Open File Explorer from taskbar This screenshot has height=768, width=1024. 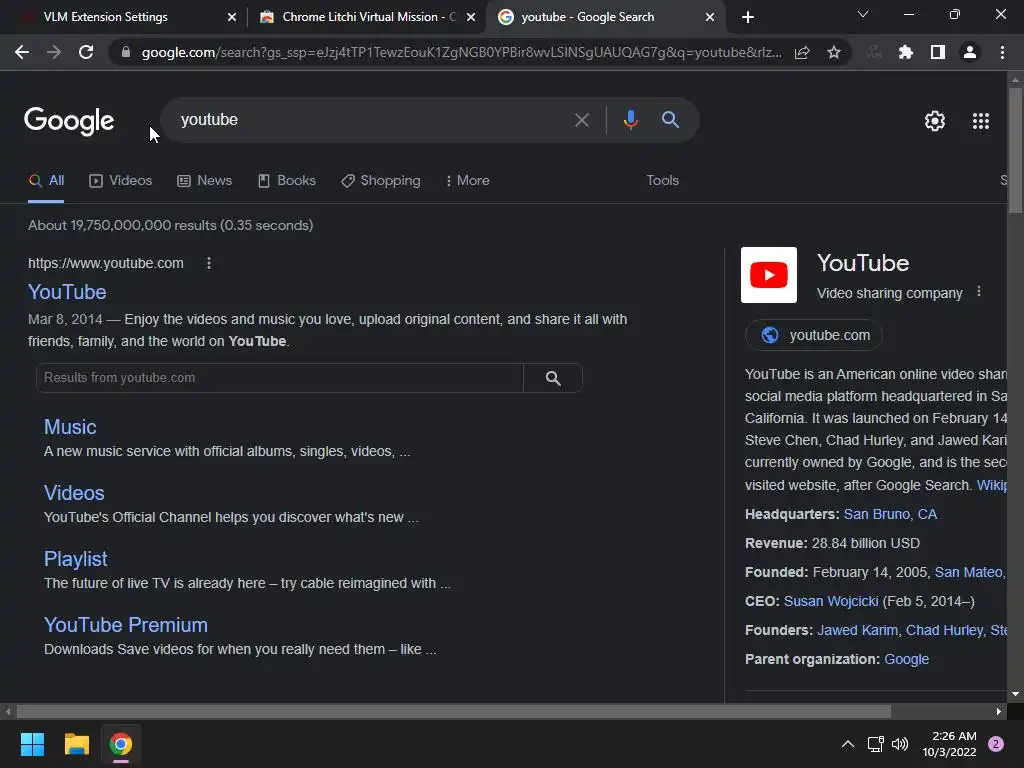[x=76, y=744]
